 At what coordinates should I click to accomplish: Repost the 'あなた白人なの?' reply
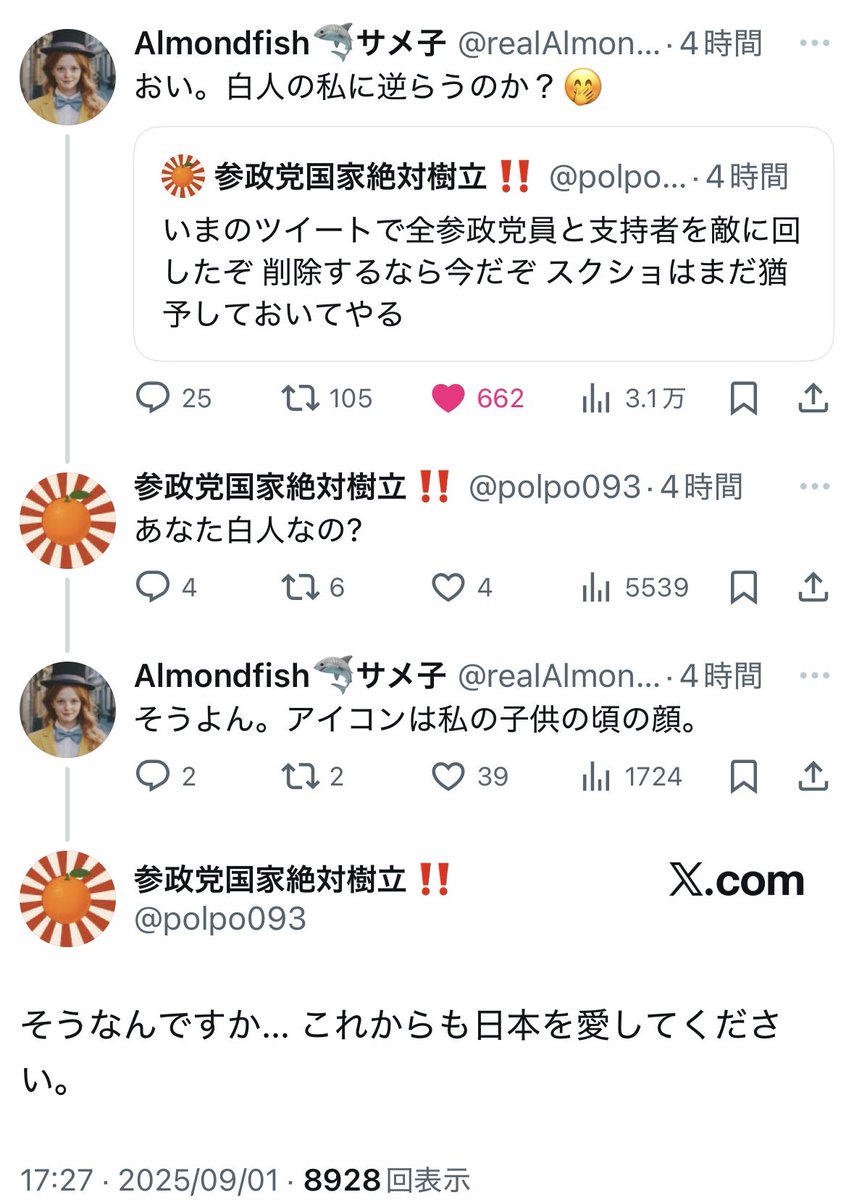[313, 587]
